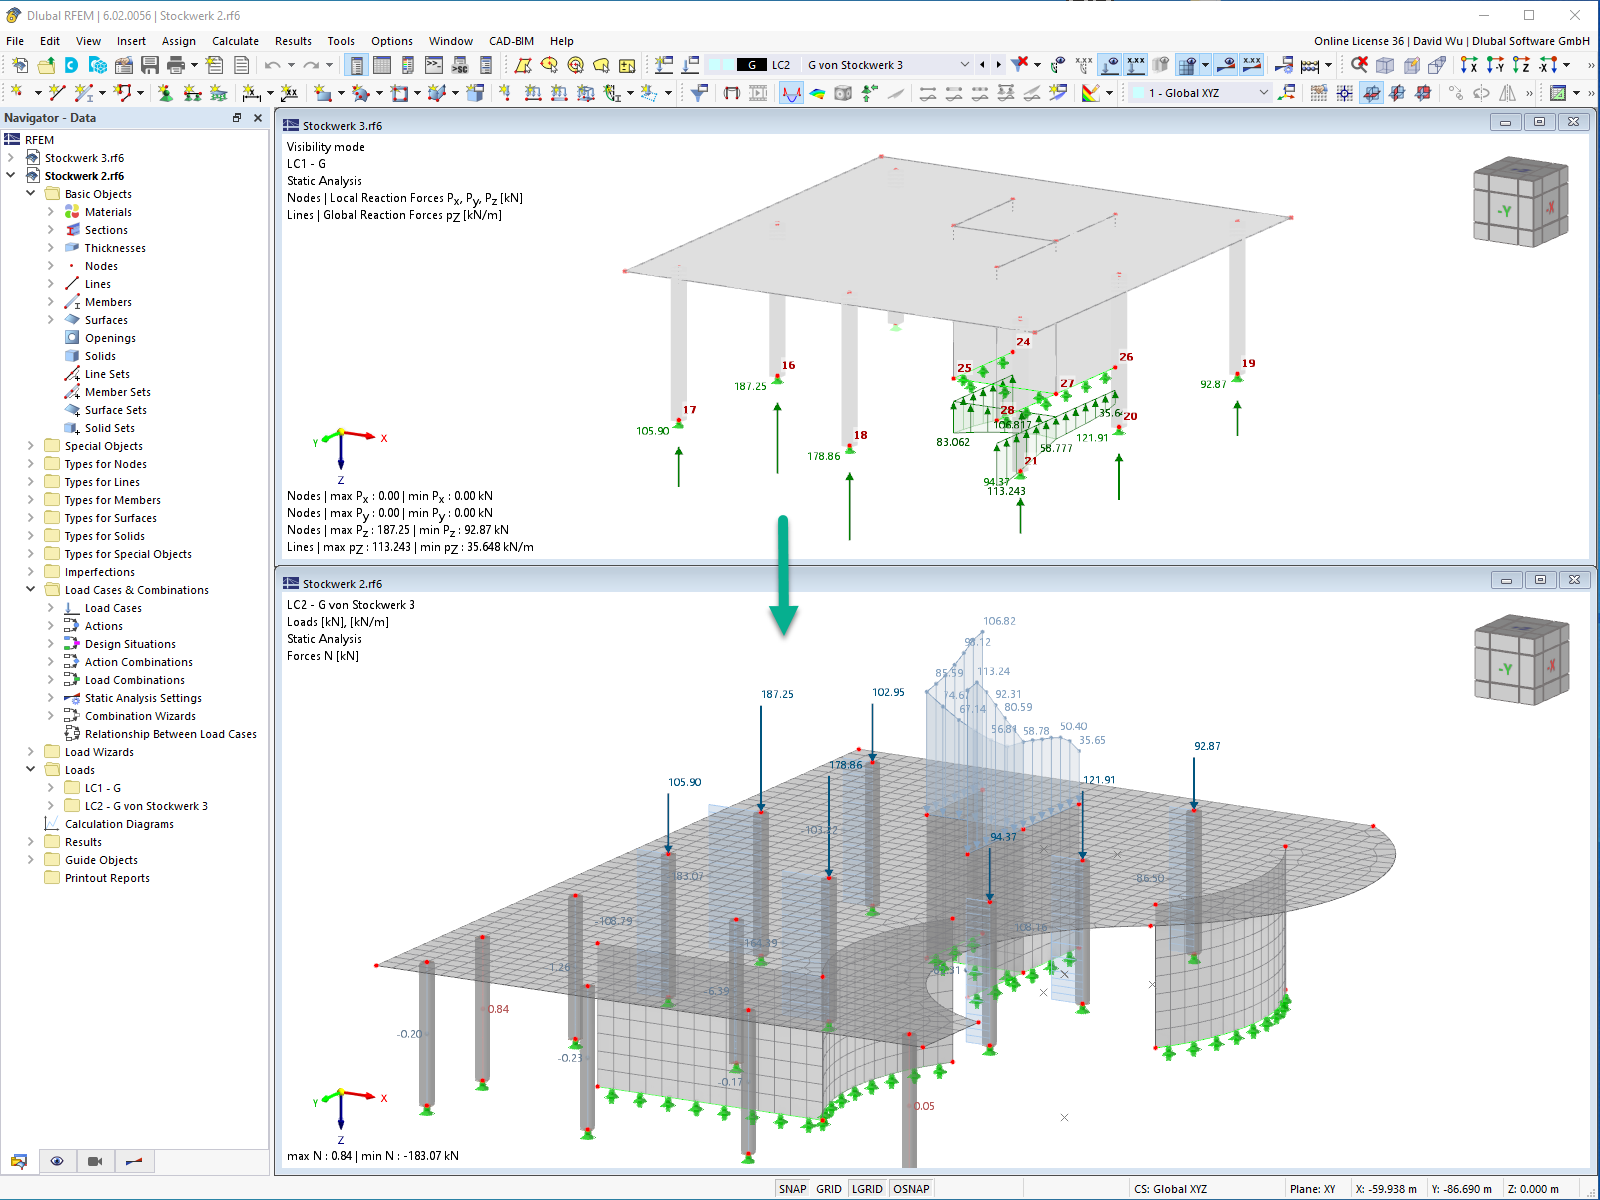This screenshot has width=1600, height=1200.
Task: Click the zoom-cancel magnifier with red X icon
Action: point(1359,65)
